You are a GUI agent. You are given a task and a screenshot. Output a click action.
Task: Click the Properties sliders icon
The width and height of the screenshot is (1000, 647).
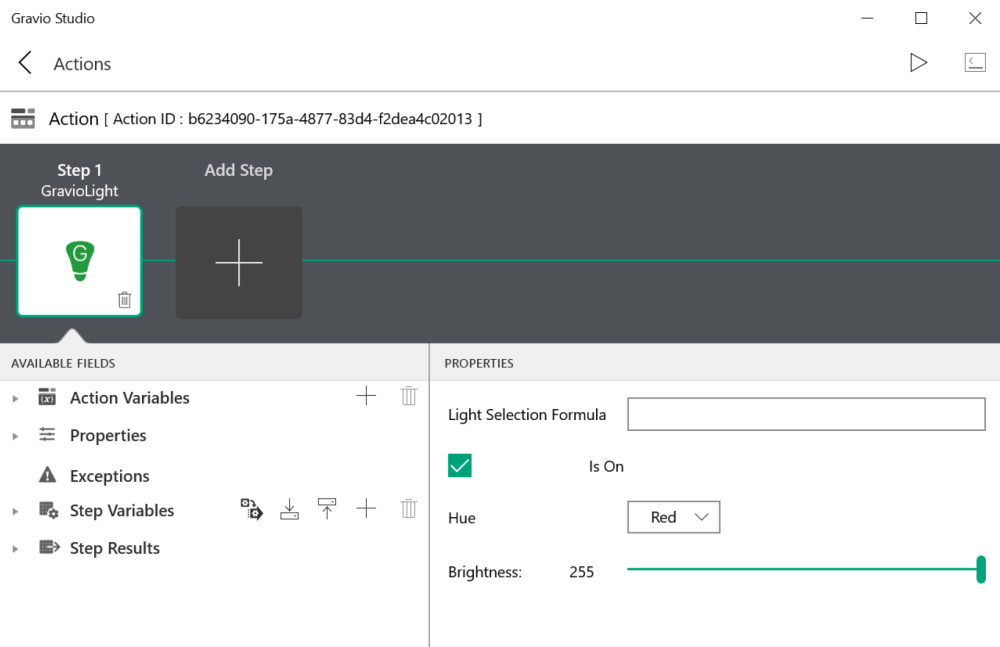[x=47, y=435]
